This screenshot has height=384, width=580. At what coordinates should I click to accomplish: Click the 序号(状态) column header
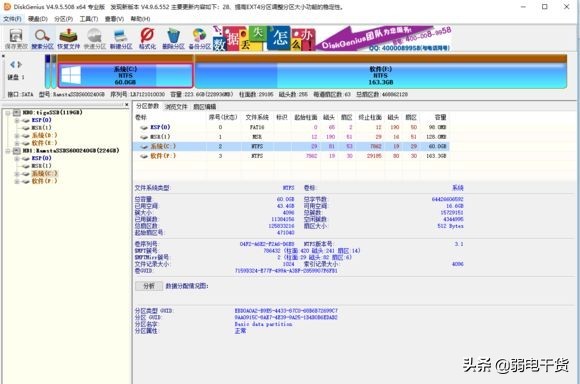(223, 117)
